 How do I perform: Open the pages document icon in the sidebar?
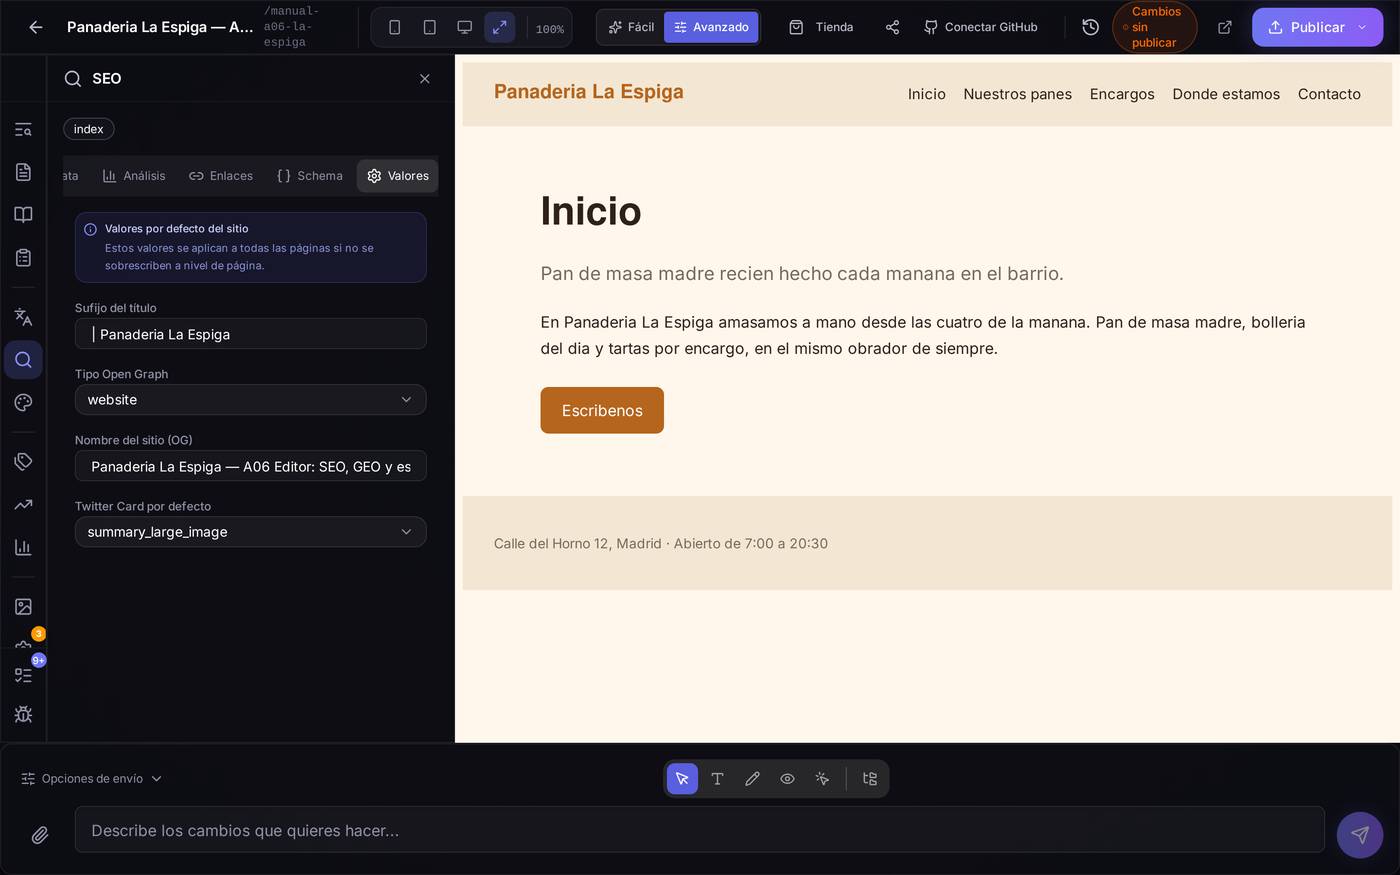click(x=23, y=172)
